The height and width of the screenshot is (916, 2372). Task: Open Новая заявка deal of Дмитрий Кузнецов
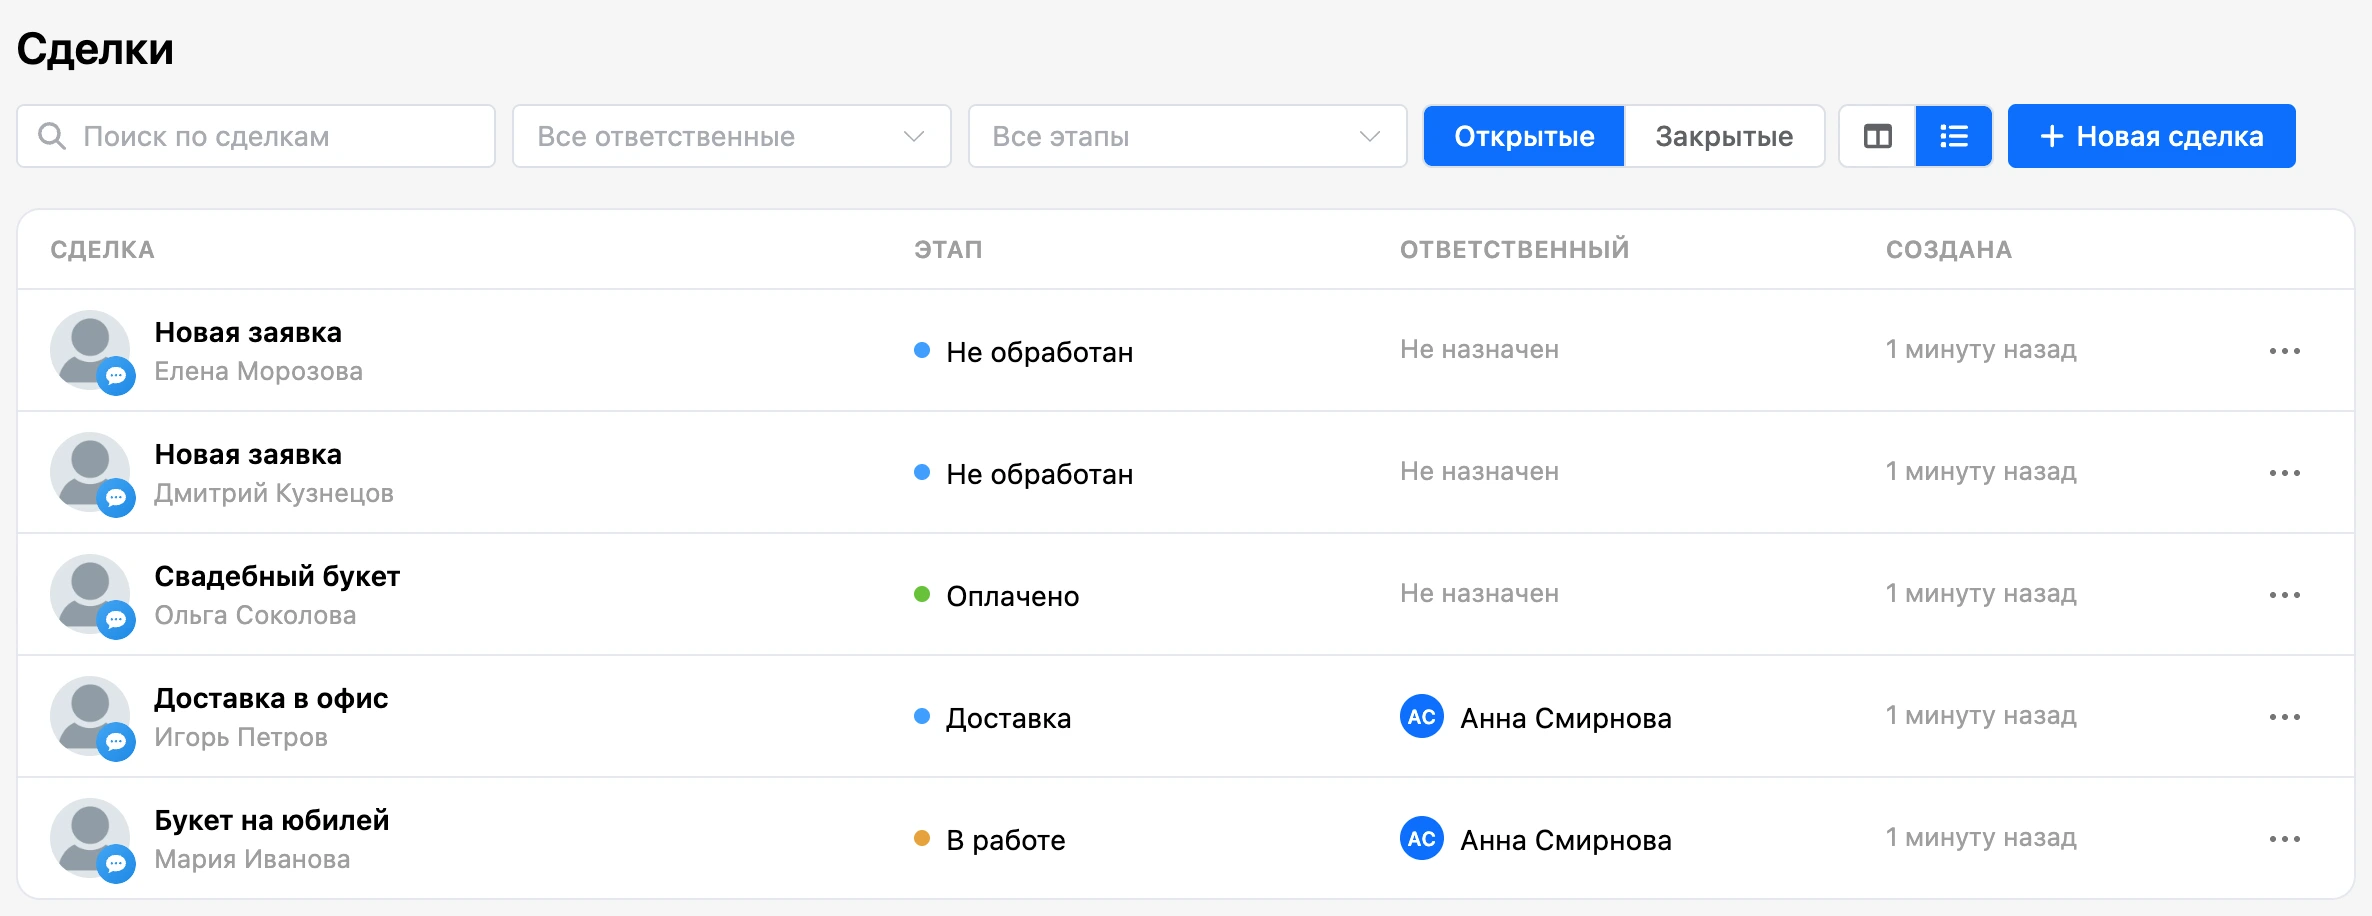pos(248,454)
